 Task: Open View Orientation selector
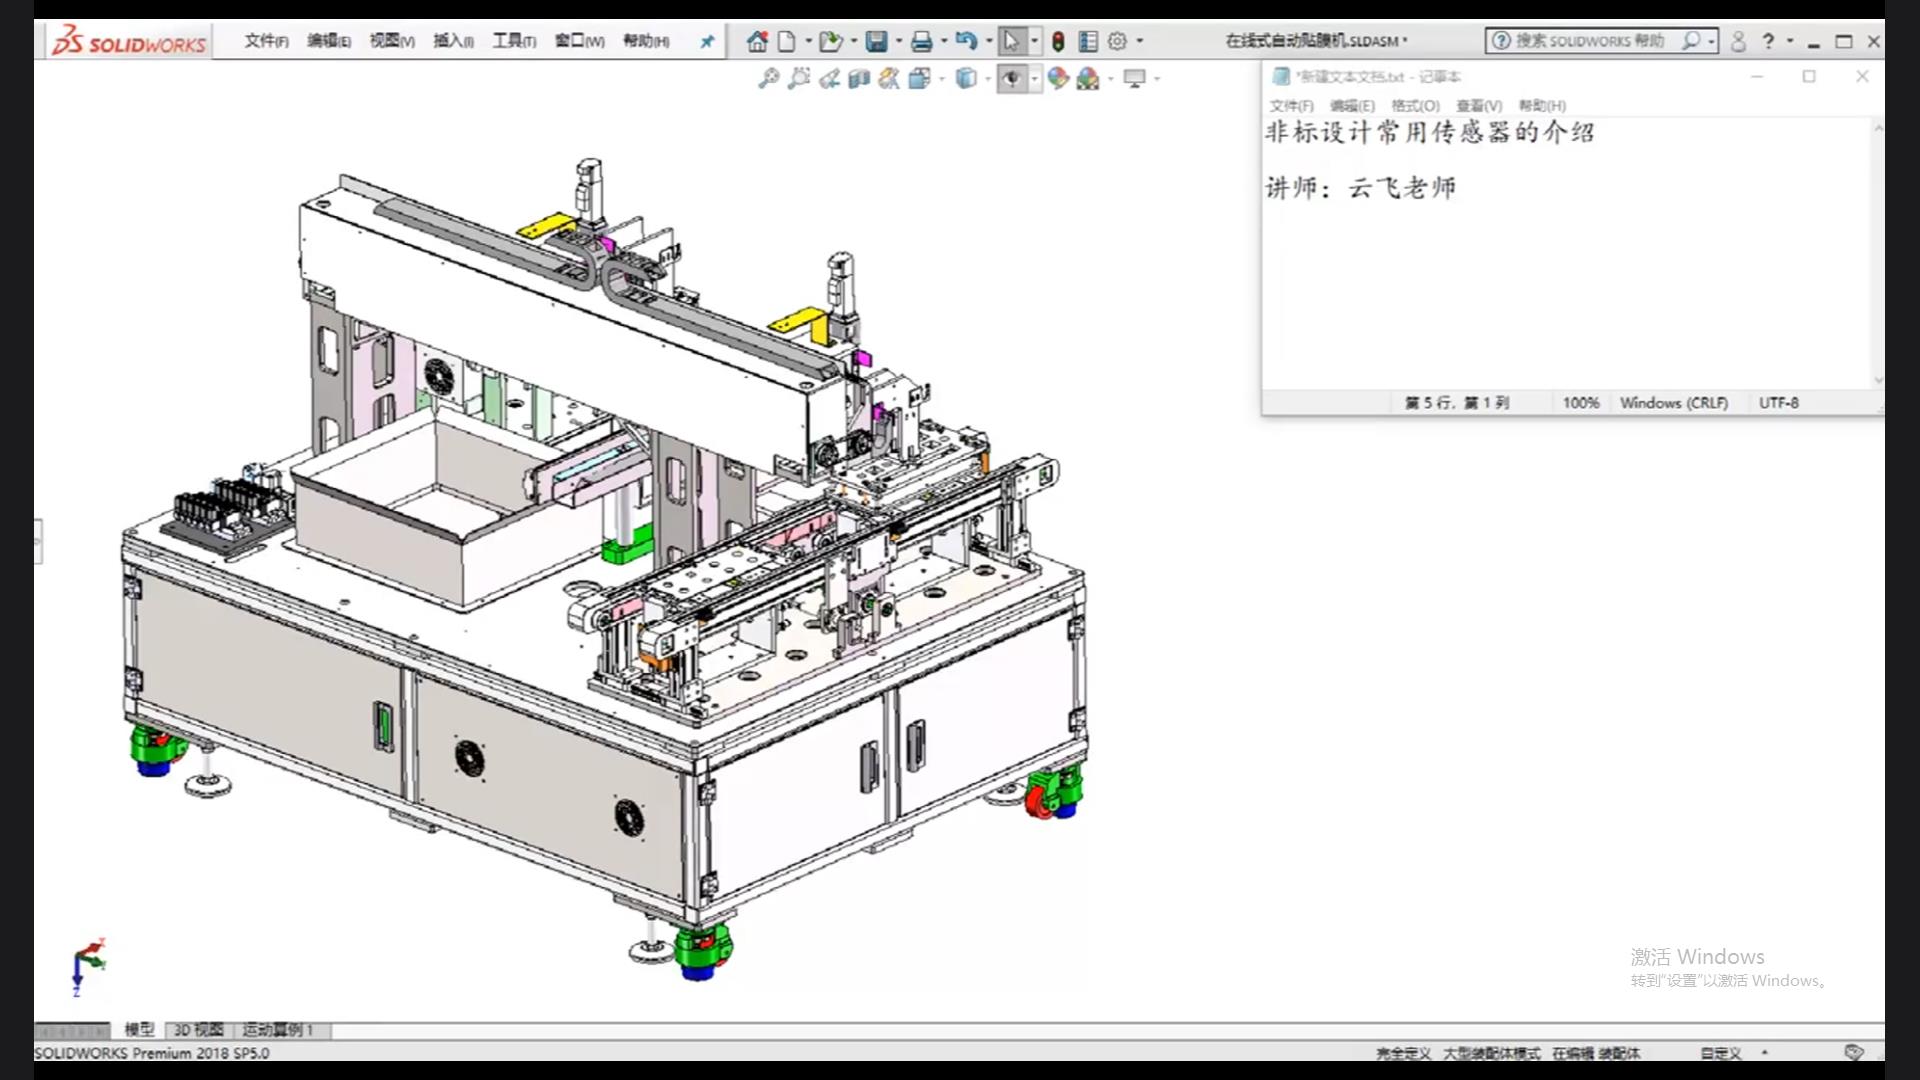tap(919, 78)
